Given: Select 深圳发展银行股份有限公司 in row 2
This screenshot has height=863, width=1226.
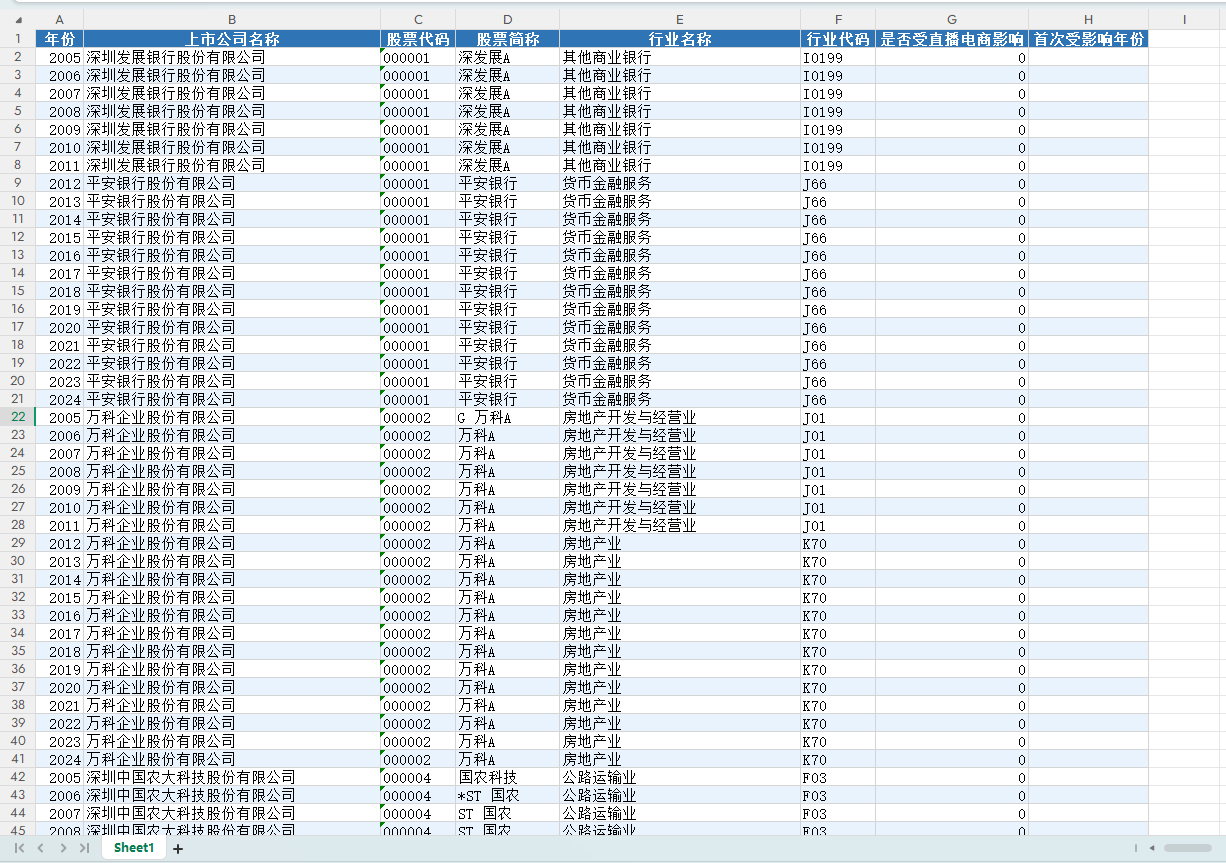Looking at the screenshot, I should point(232,57).
